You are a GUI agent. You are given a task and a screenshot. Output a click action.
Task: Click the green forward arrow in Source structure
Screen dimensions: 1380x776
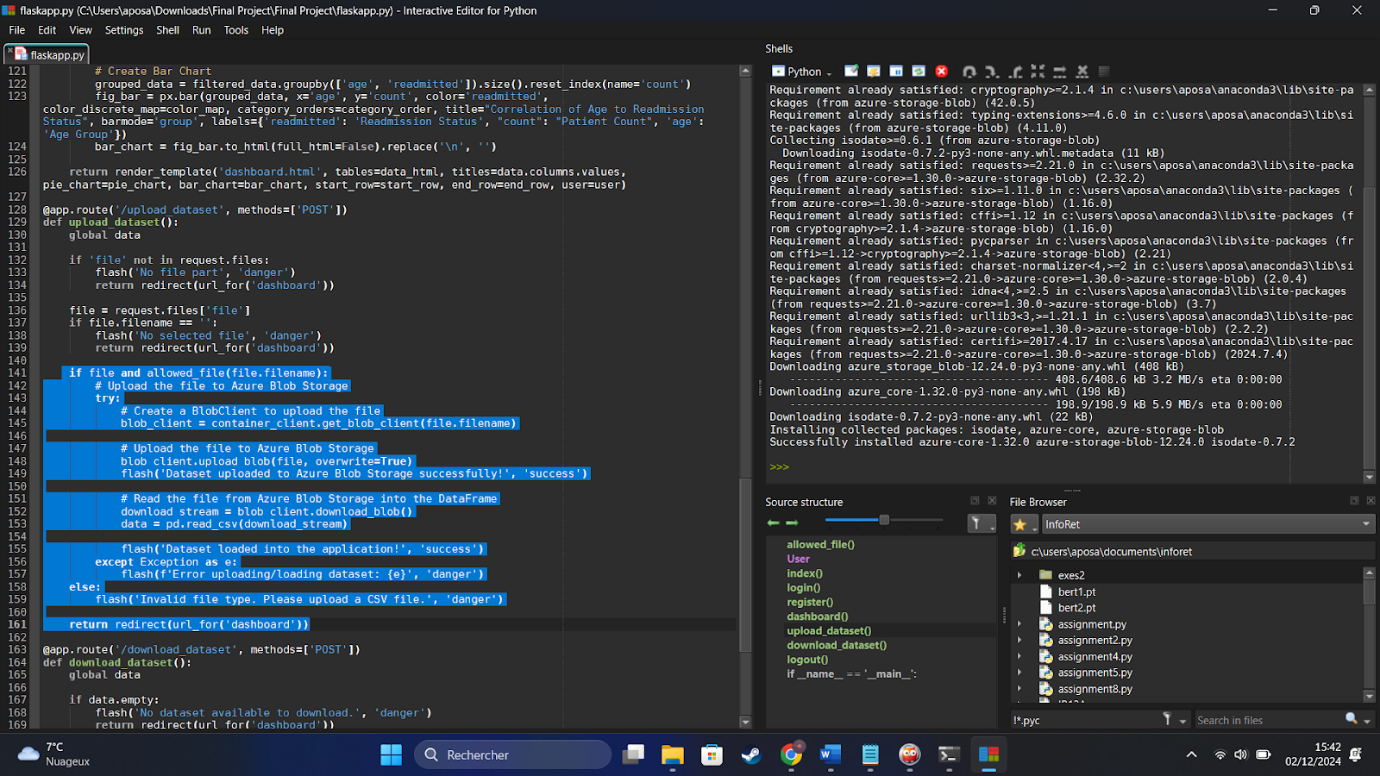click(x=792, y=523)
